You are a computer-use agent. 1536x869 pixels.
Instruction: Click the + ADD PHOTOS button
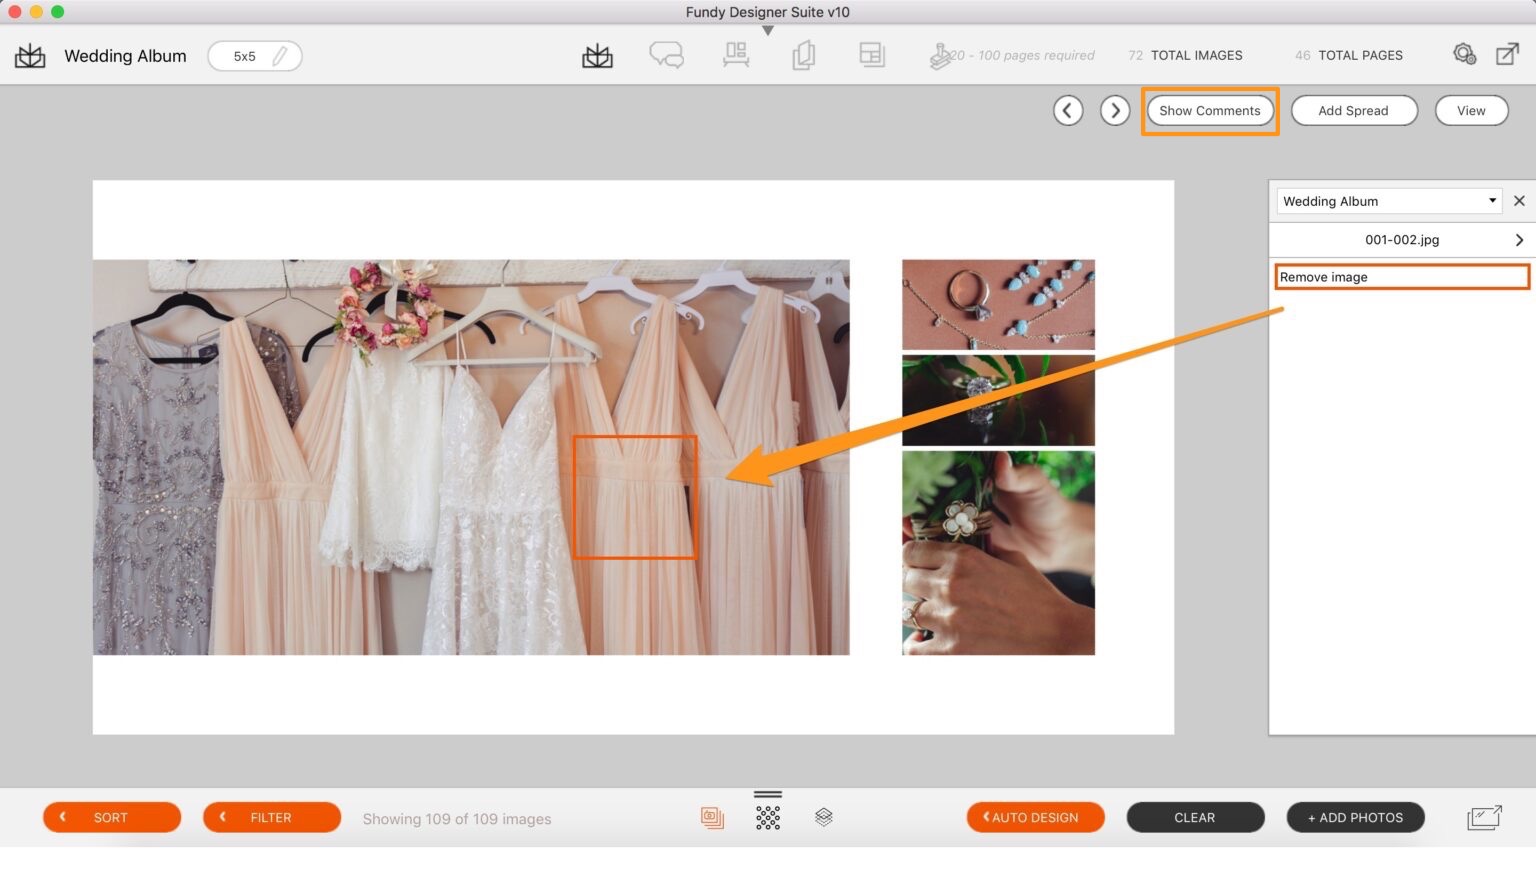(x=1355, y=817)
